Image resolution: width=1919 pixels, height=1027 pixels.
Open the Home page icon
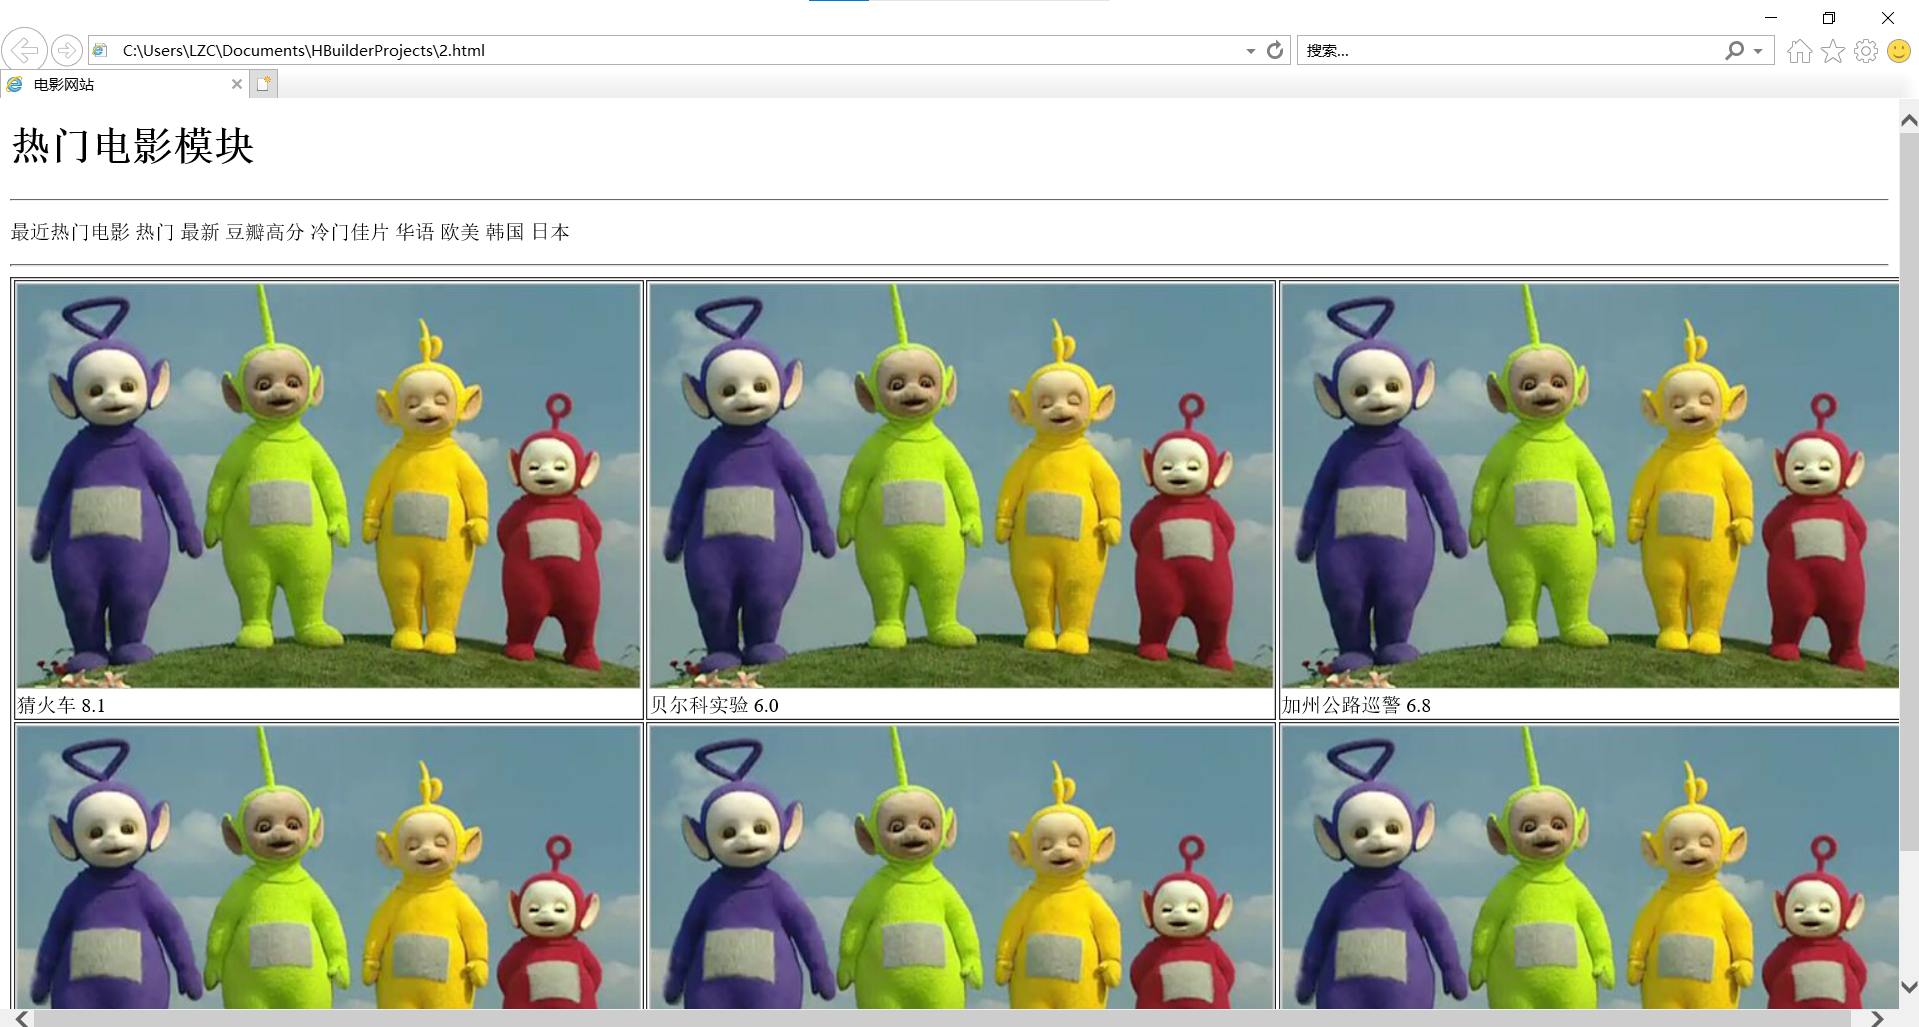point(1799,51)
